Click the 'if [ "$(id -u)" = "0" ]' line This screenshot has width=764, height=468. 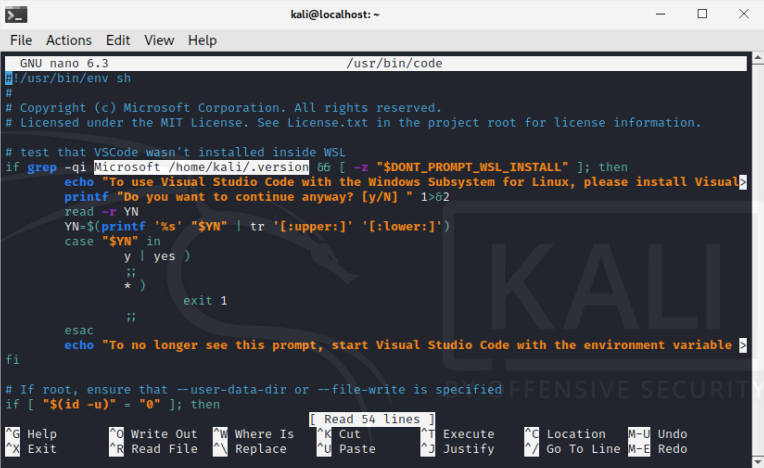coord(113,404)
